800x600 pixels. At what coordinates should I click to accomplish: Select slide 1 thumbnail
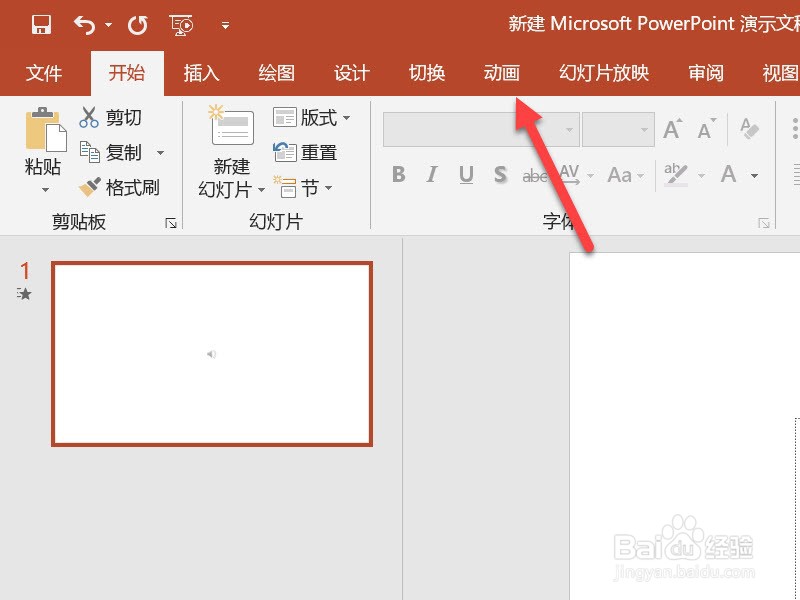pyautogui.click(x=212, y=354)
